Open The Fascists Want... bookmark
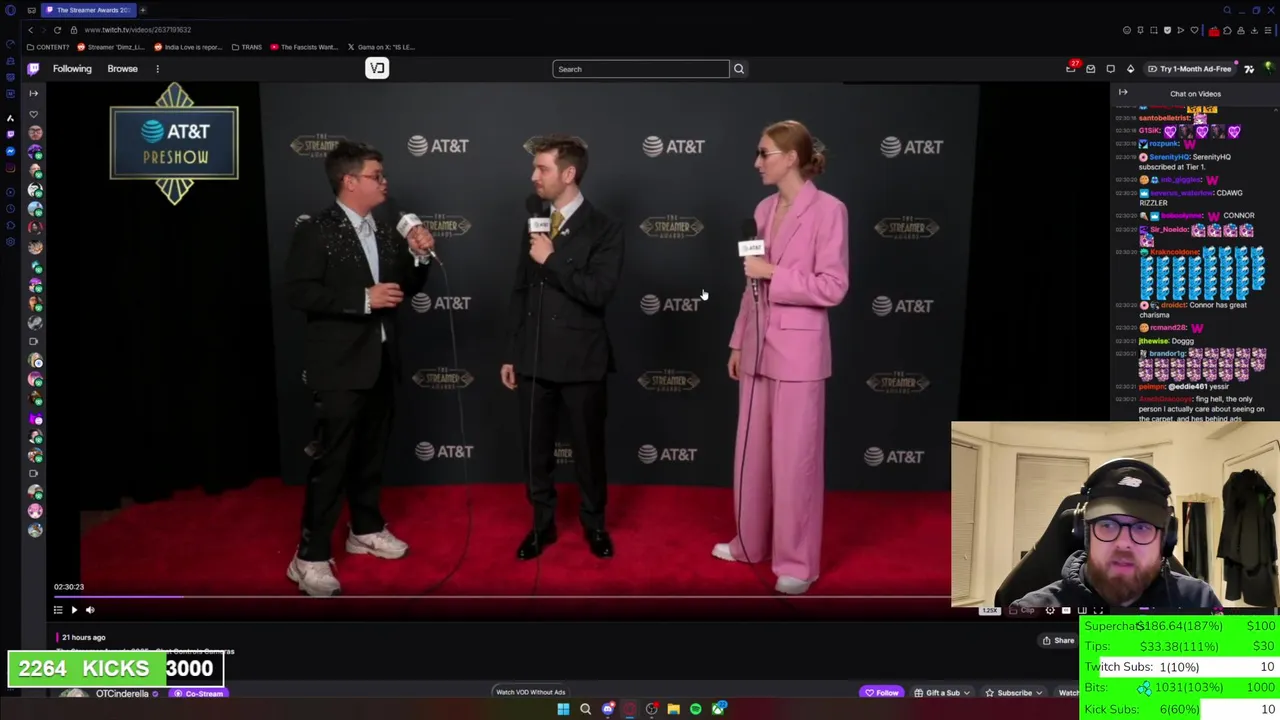 click(304, 47)
